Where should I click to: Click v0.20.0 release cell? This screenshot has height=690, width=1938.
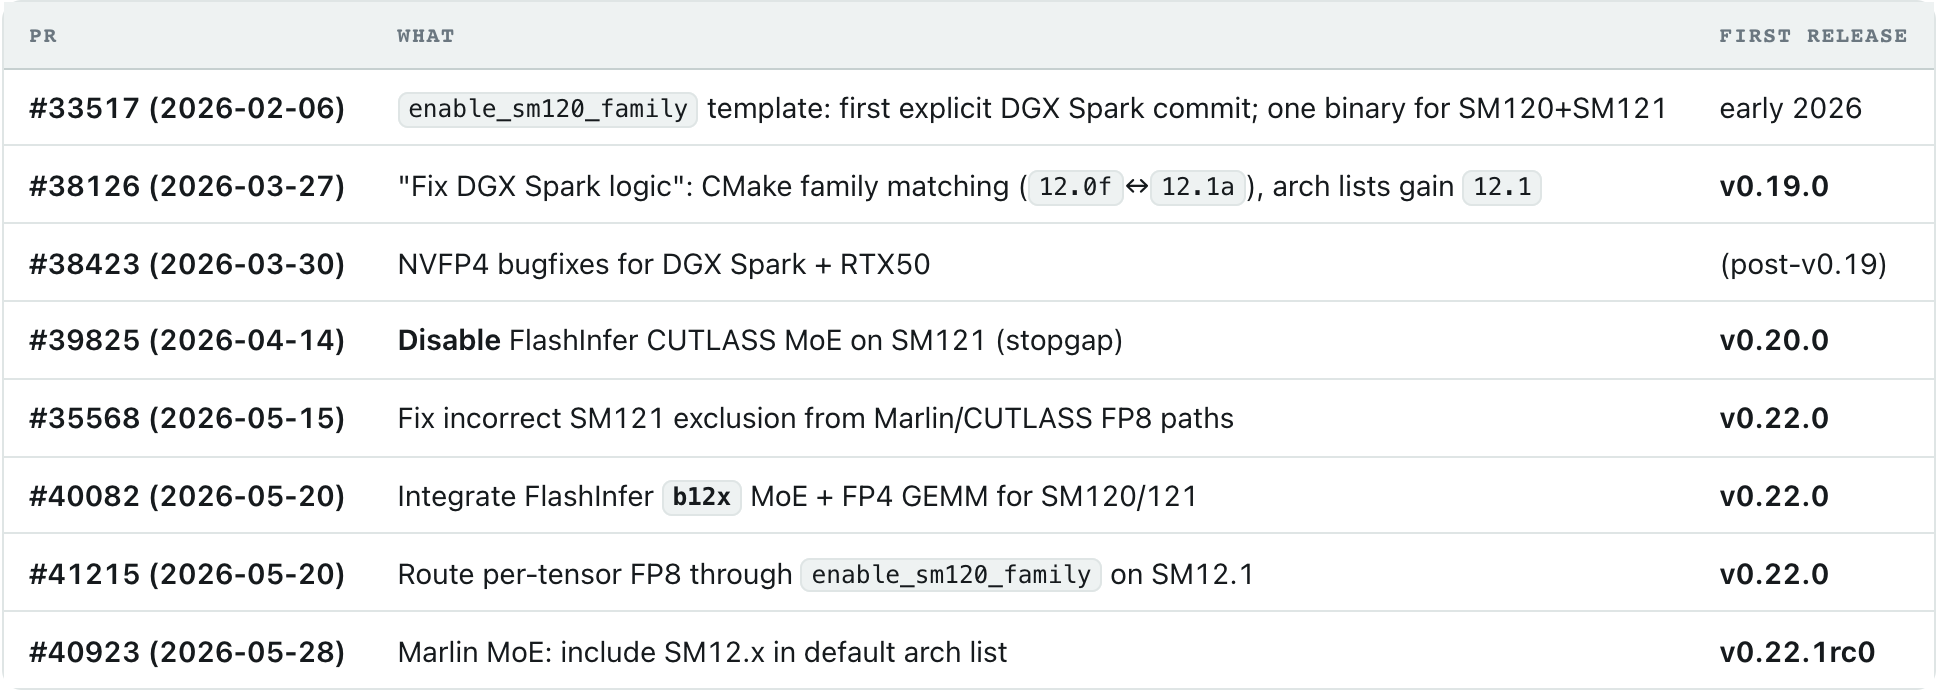pos(1774,340)
